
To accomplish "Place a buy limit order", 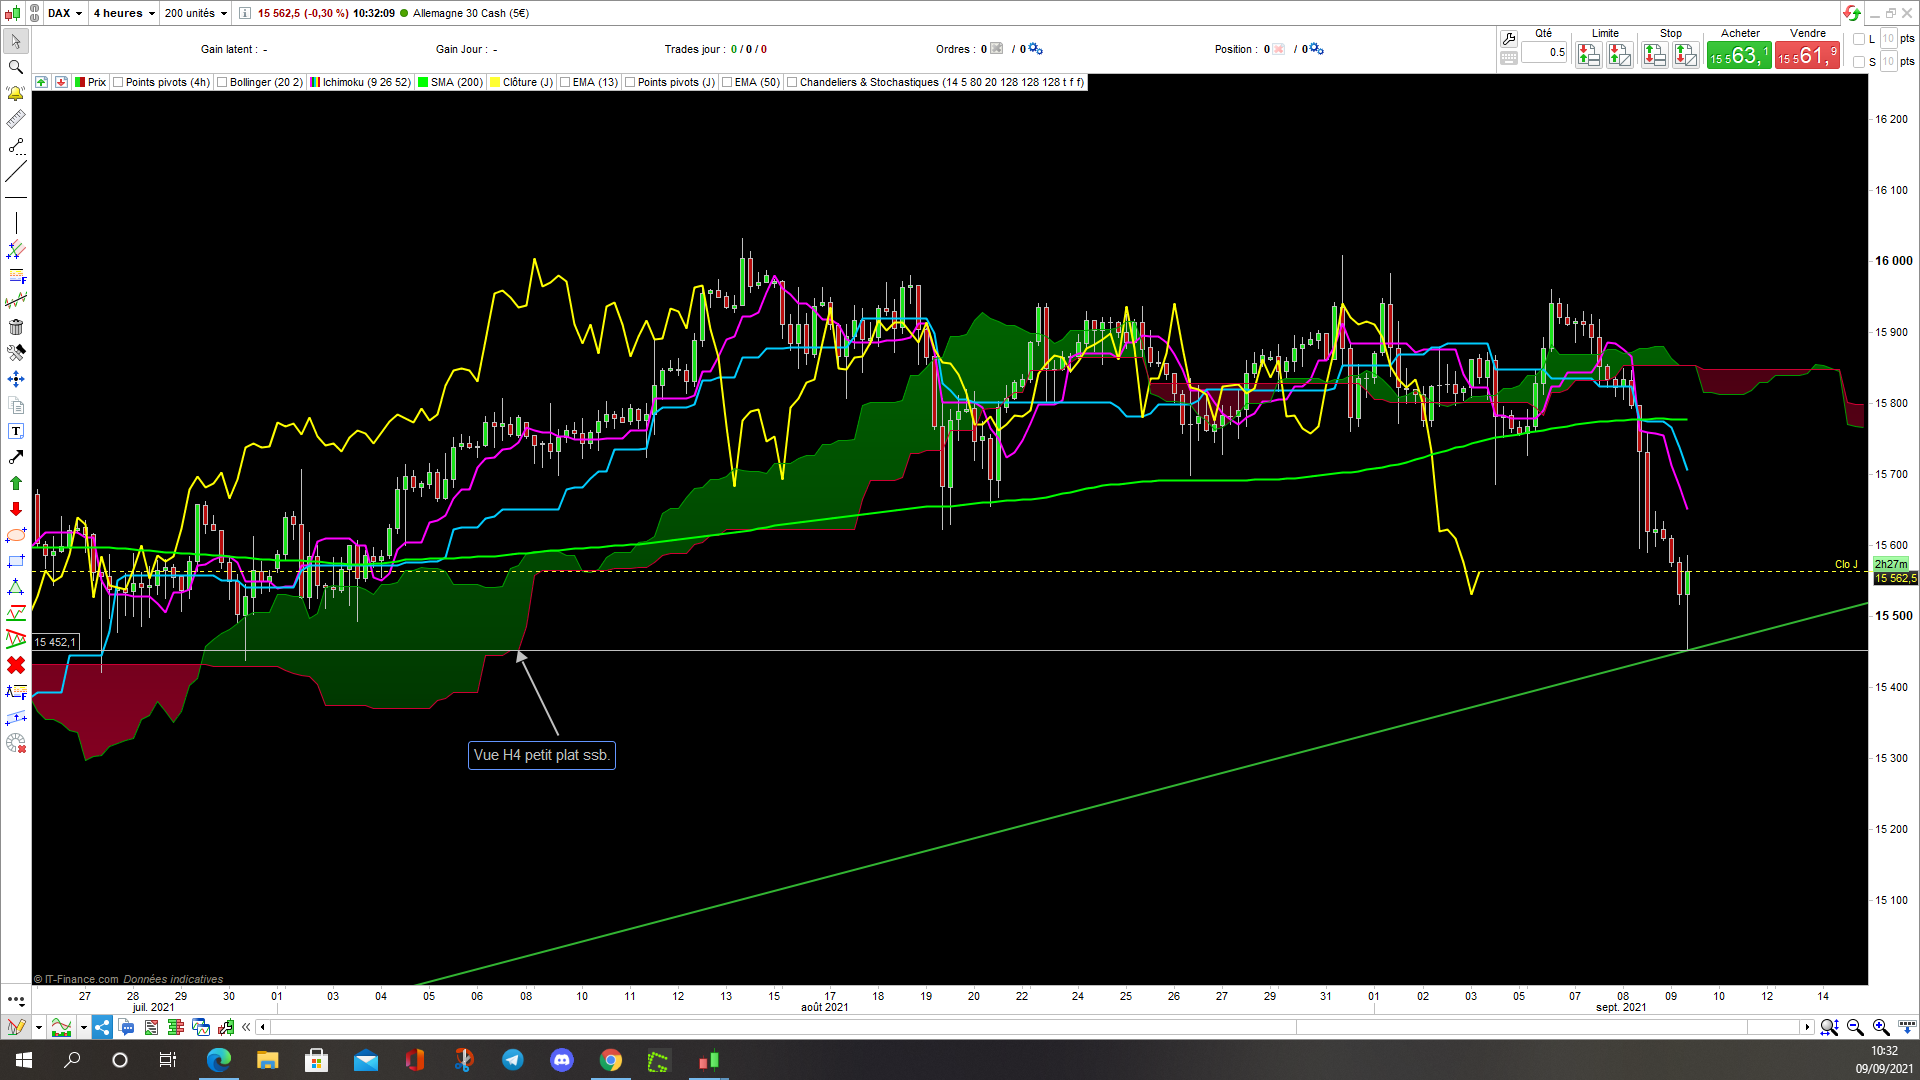I will (x=1589, y=55).
